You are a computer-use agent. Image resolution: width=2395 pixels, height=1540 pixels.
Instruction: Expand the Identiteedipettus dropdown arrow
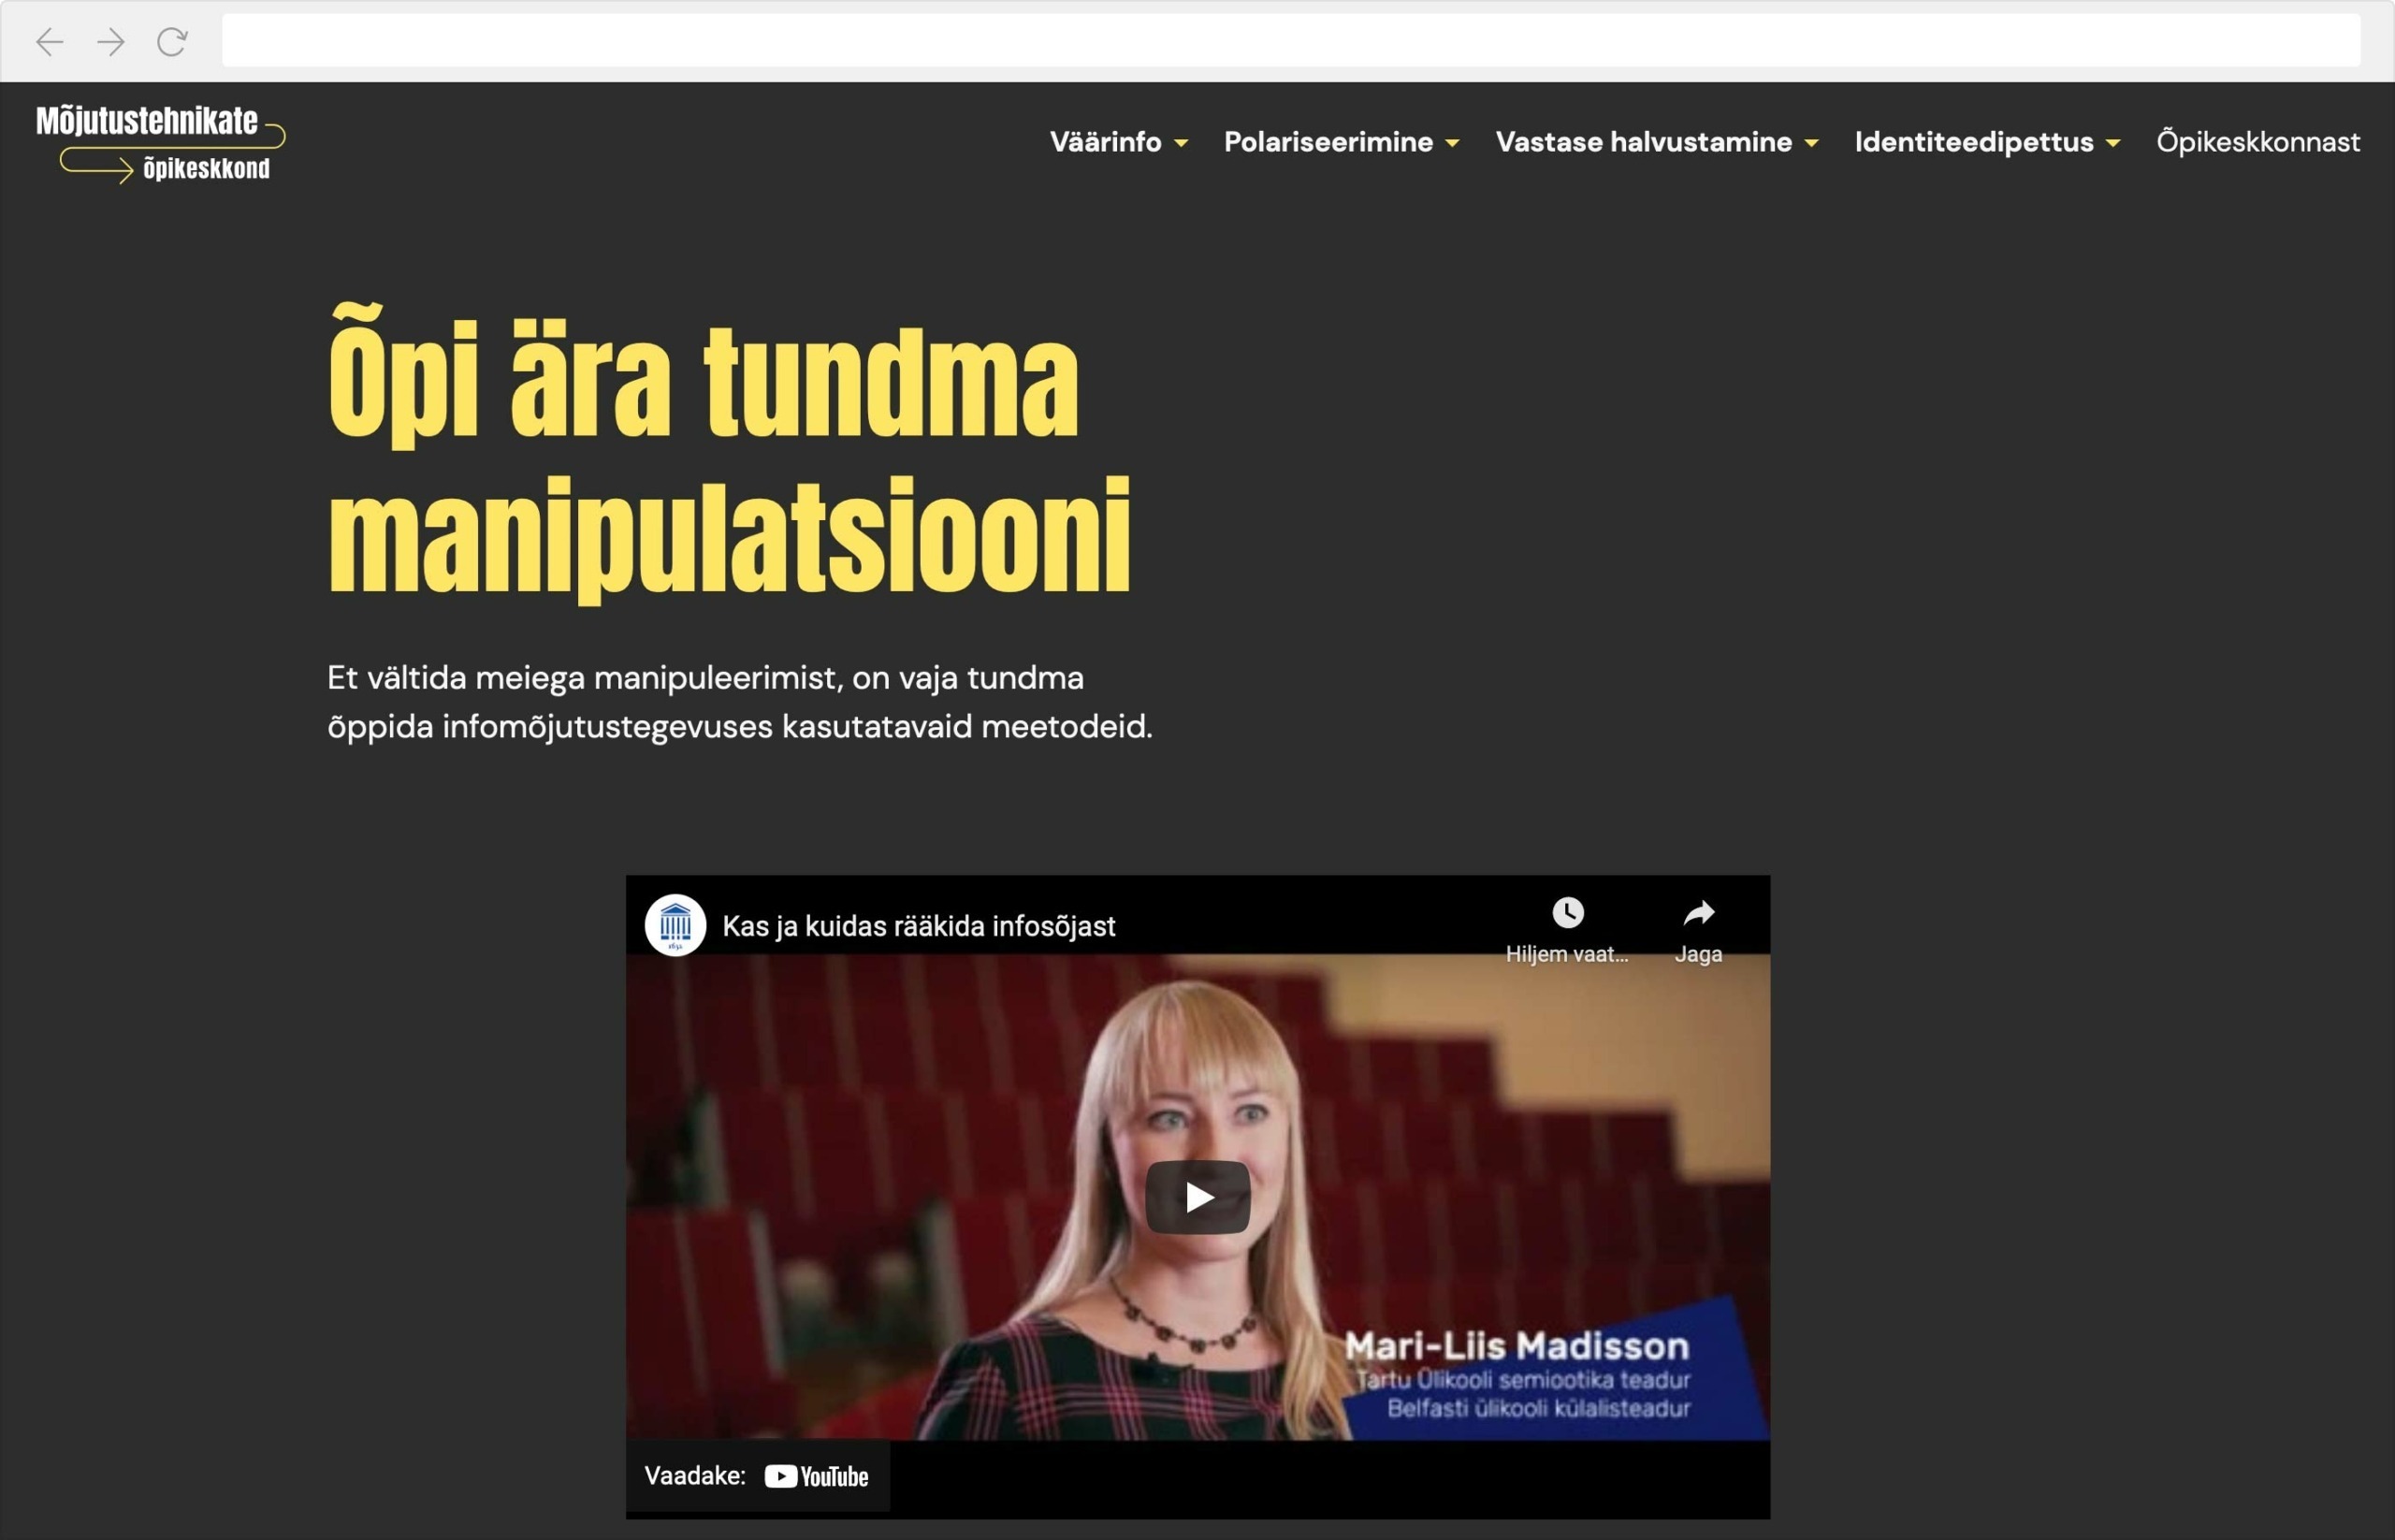(2112, 144)
